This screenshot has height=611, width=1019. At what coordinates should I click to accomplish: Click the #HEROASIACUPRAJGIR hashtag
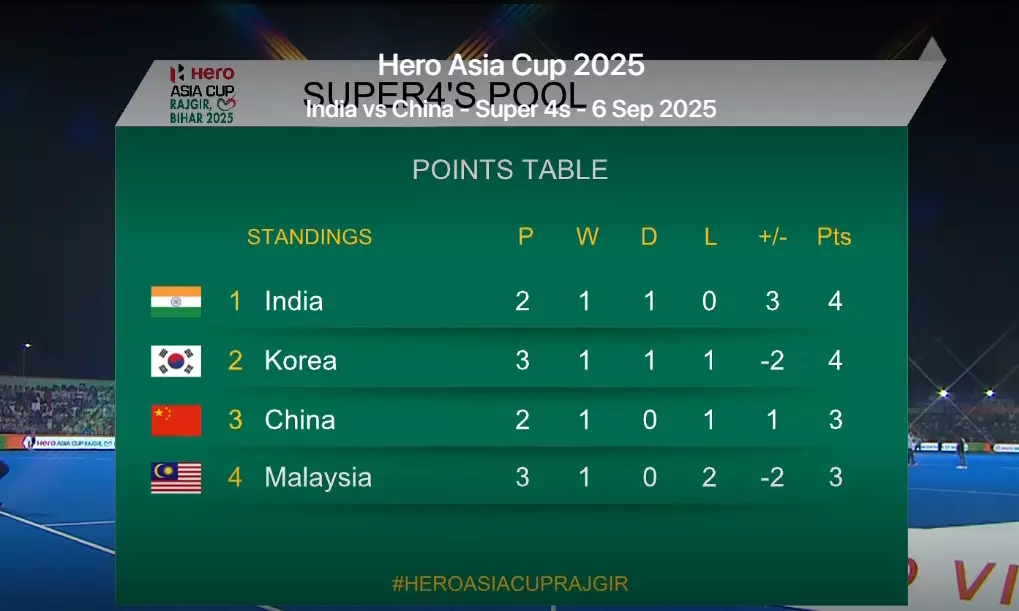click(510, 583)
